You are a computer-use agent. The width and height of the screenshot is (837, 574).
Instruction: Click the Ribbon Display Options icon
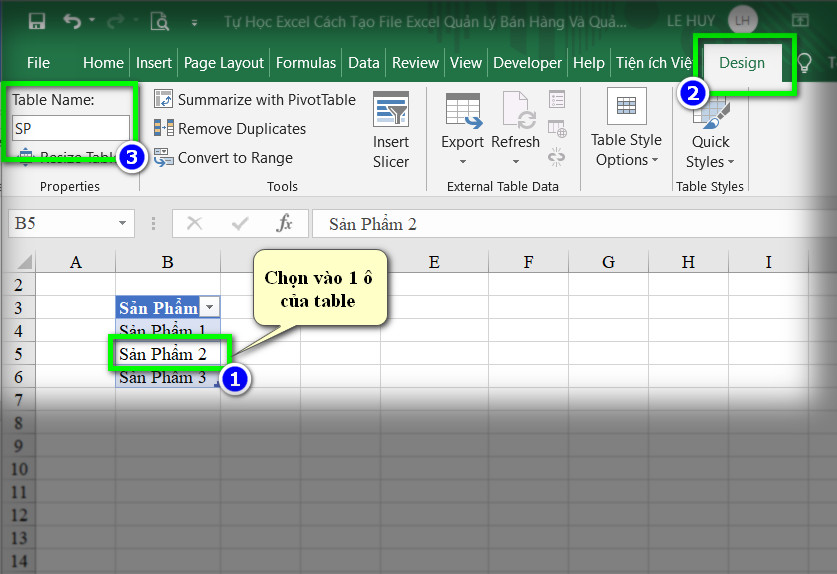800,21
